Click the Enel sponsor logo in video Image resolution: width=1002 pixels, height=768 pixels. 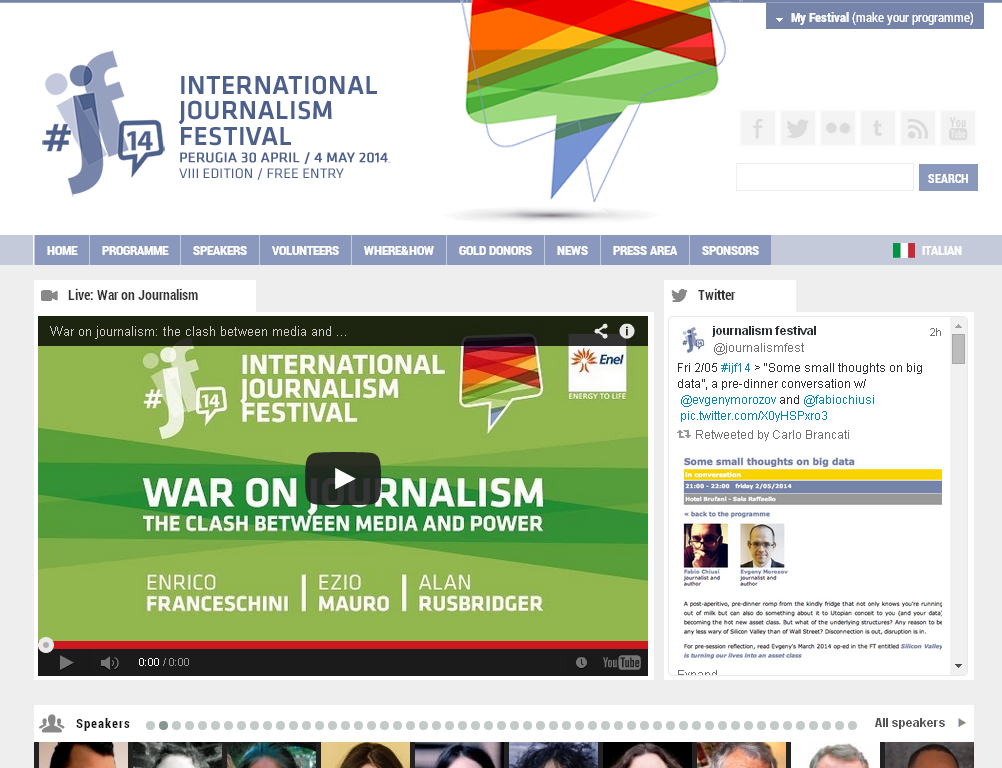pyautogui.click(x=597, y=367)
